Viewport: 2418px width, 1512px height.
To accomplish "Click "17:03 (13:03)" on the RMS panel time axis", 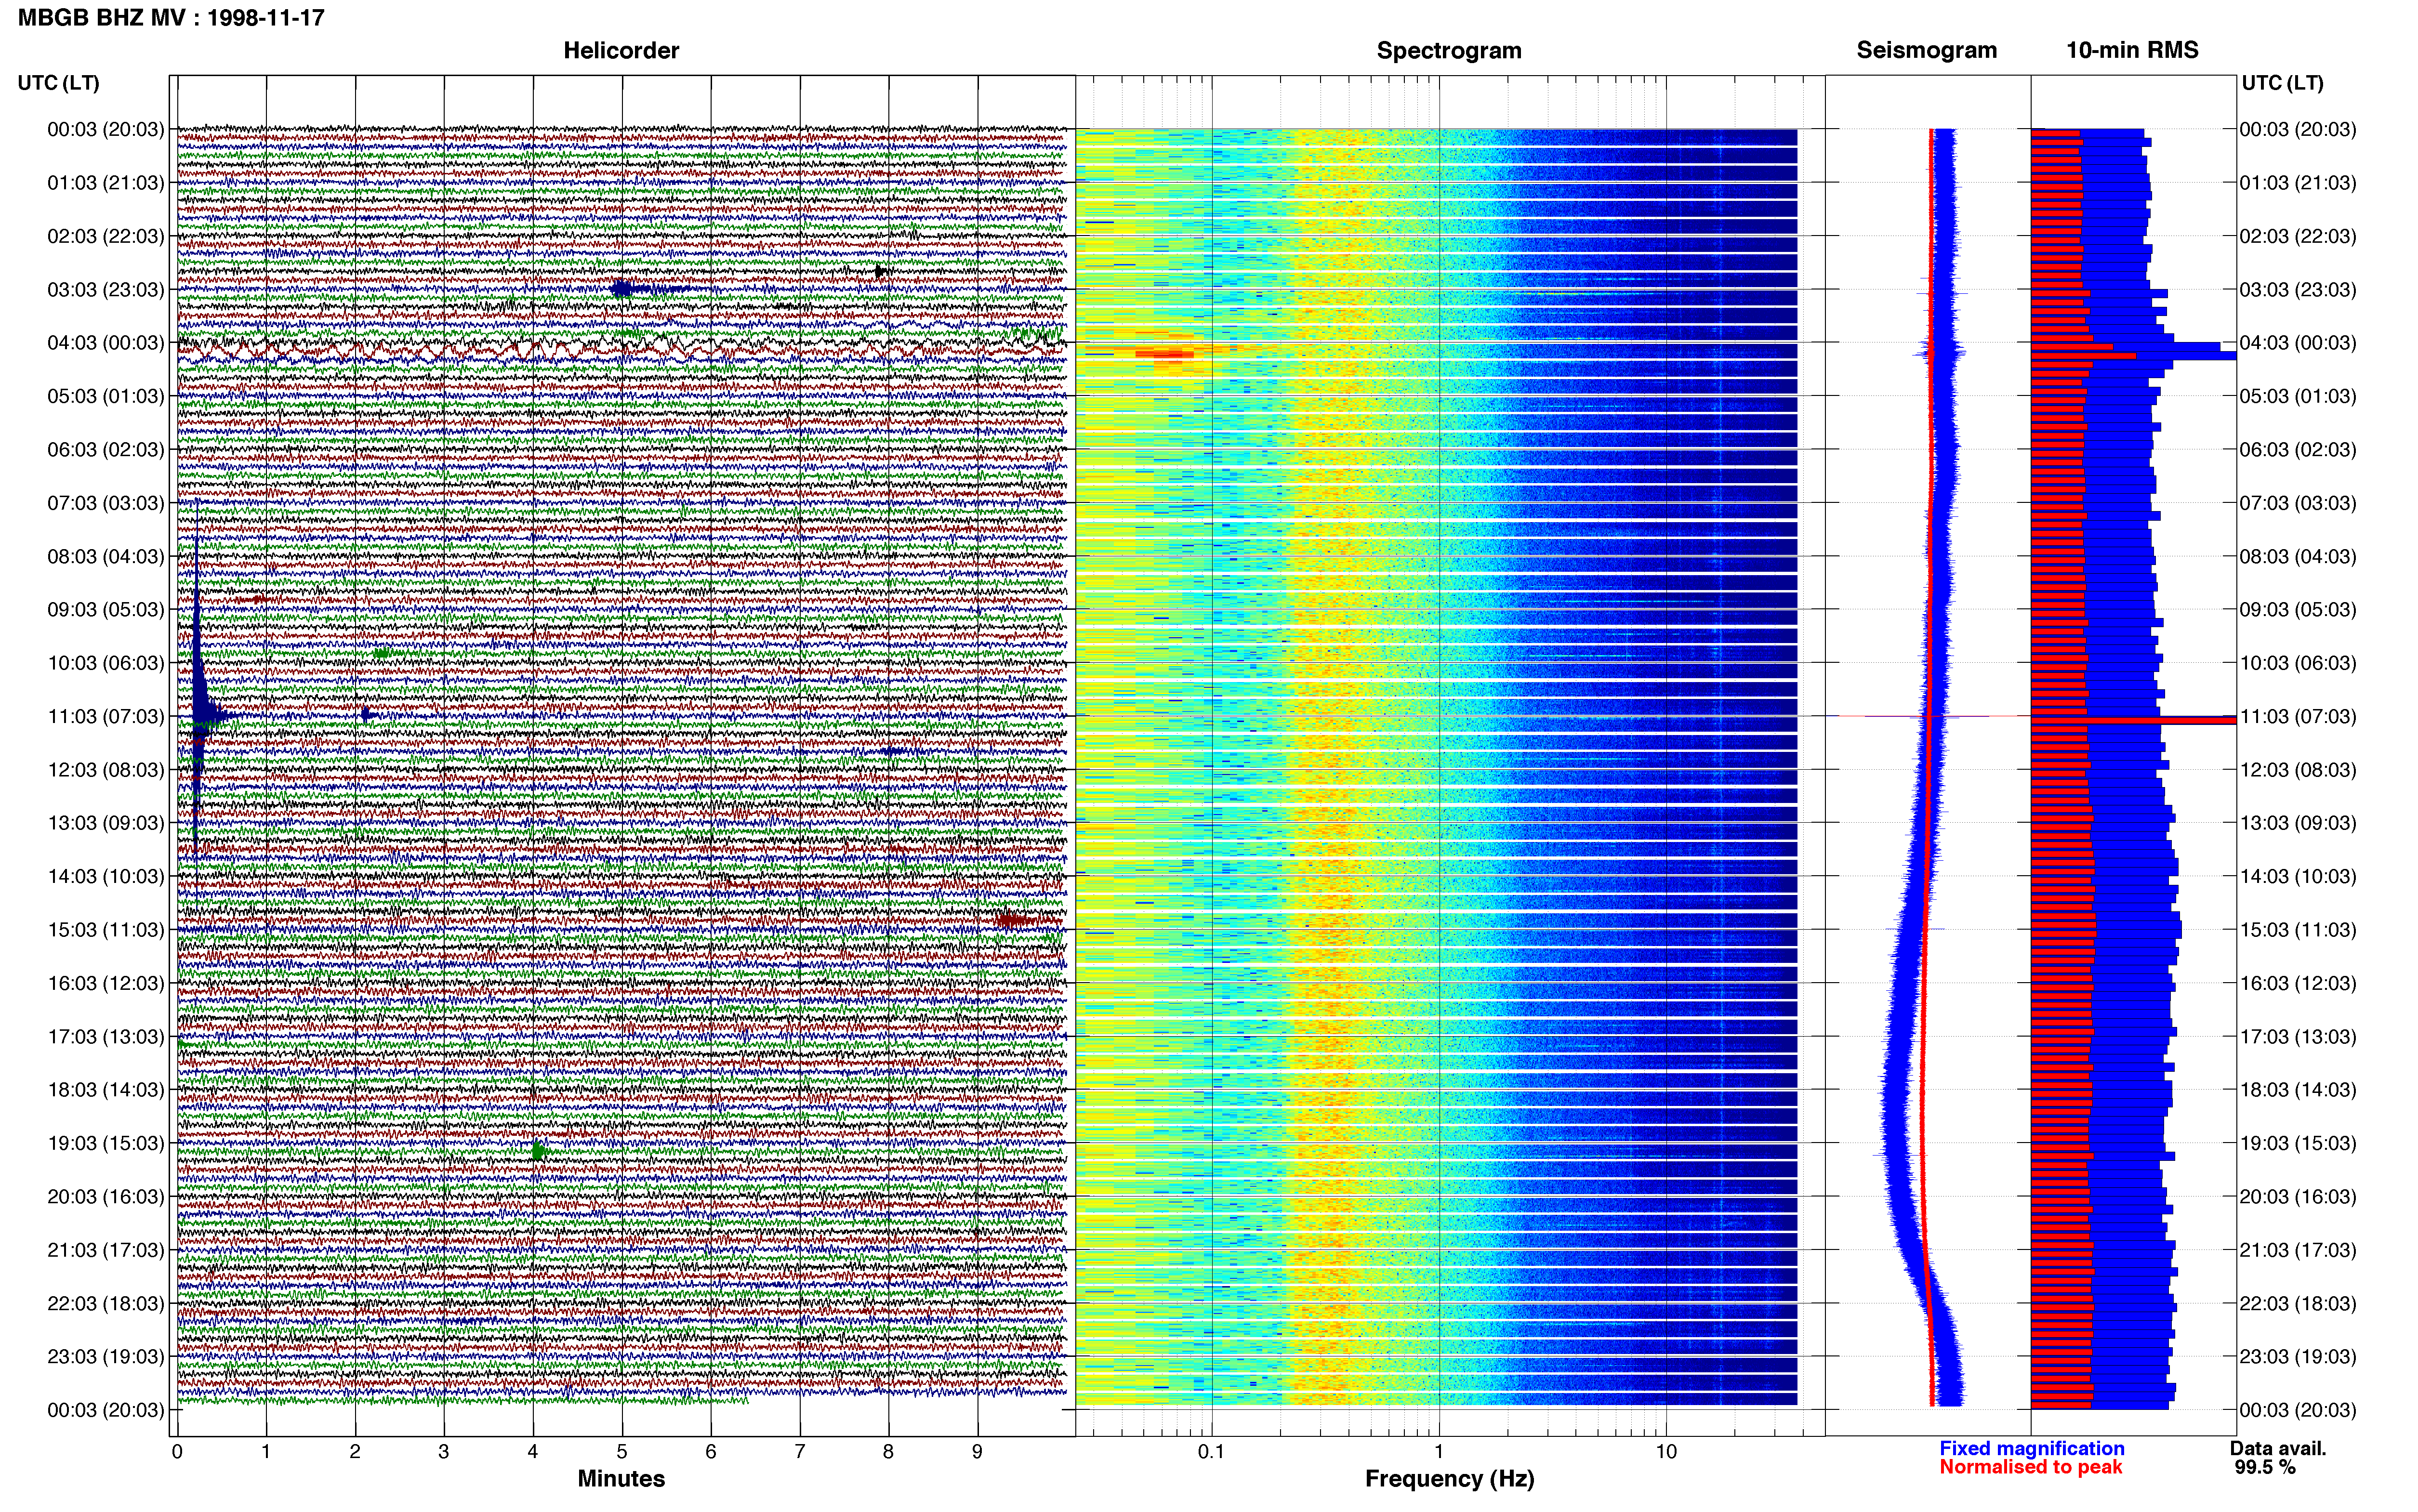I will coord(2298,1037).
